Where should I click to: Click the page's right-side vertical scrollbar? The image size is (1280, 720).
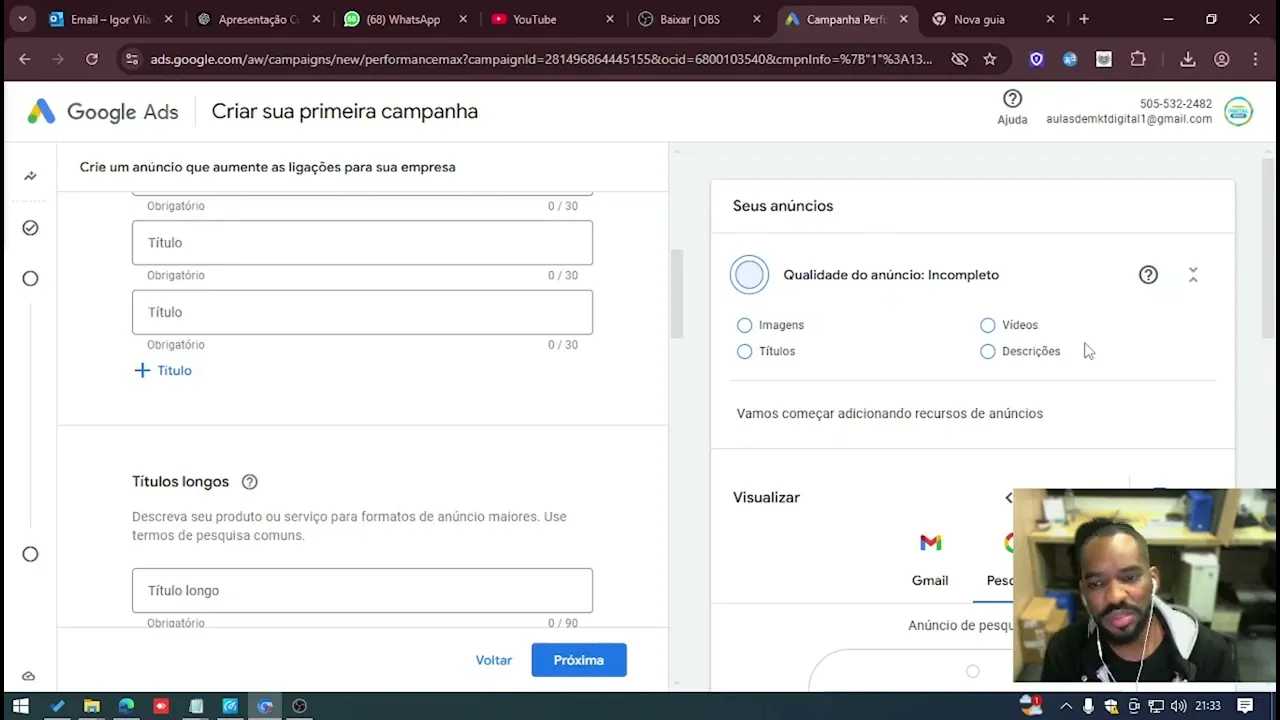tap(1268, 248)
